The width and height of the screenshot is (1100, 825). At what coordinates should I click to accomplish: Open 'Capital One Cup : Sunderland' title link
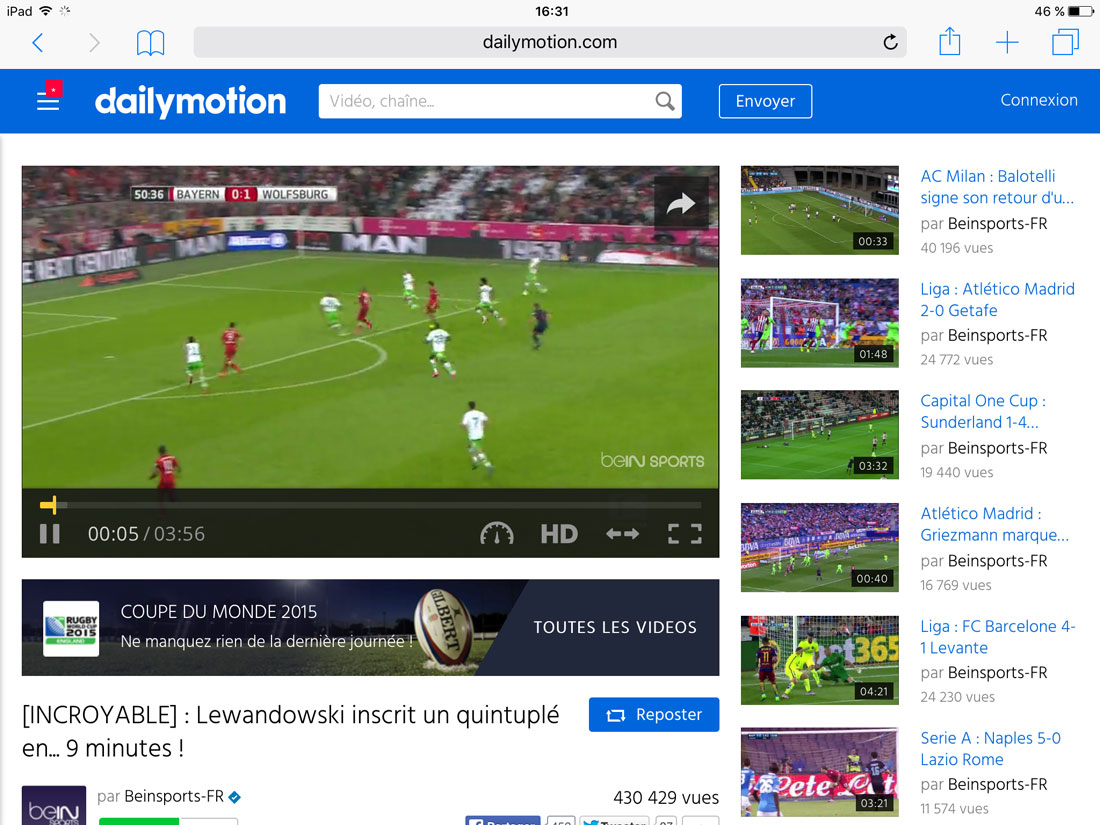click(x=983, y=411)
